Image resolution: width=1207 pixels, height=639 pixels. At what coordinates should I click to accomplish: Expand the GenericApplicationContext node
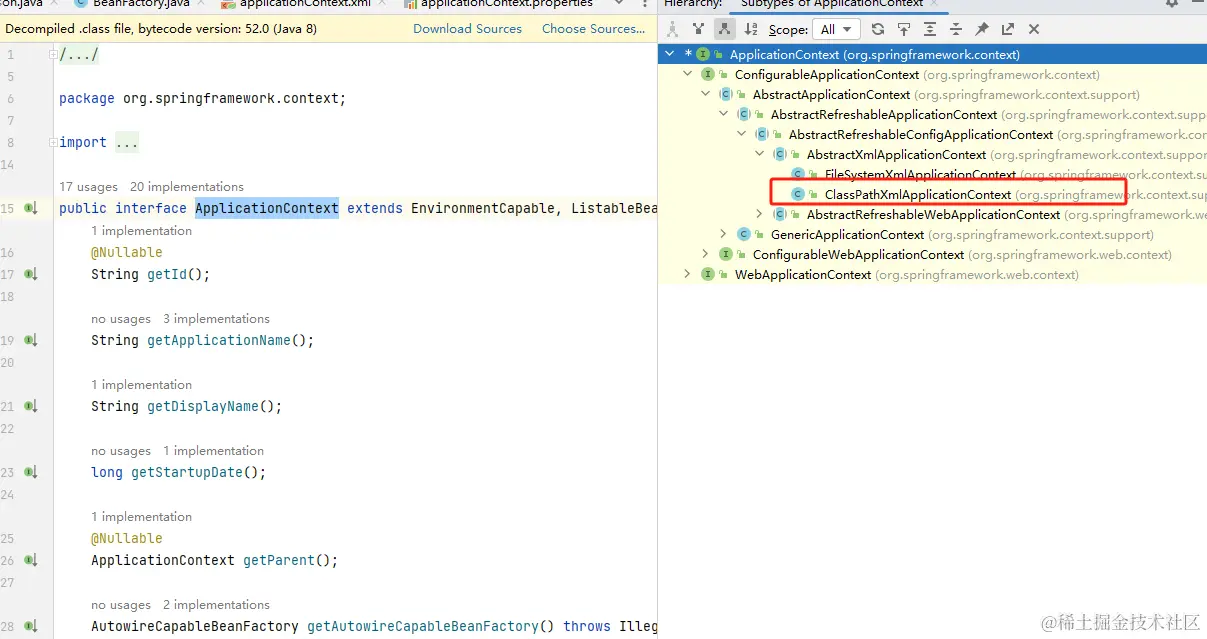pos(723,234)
